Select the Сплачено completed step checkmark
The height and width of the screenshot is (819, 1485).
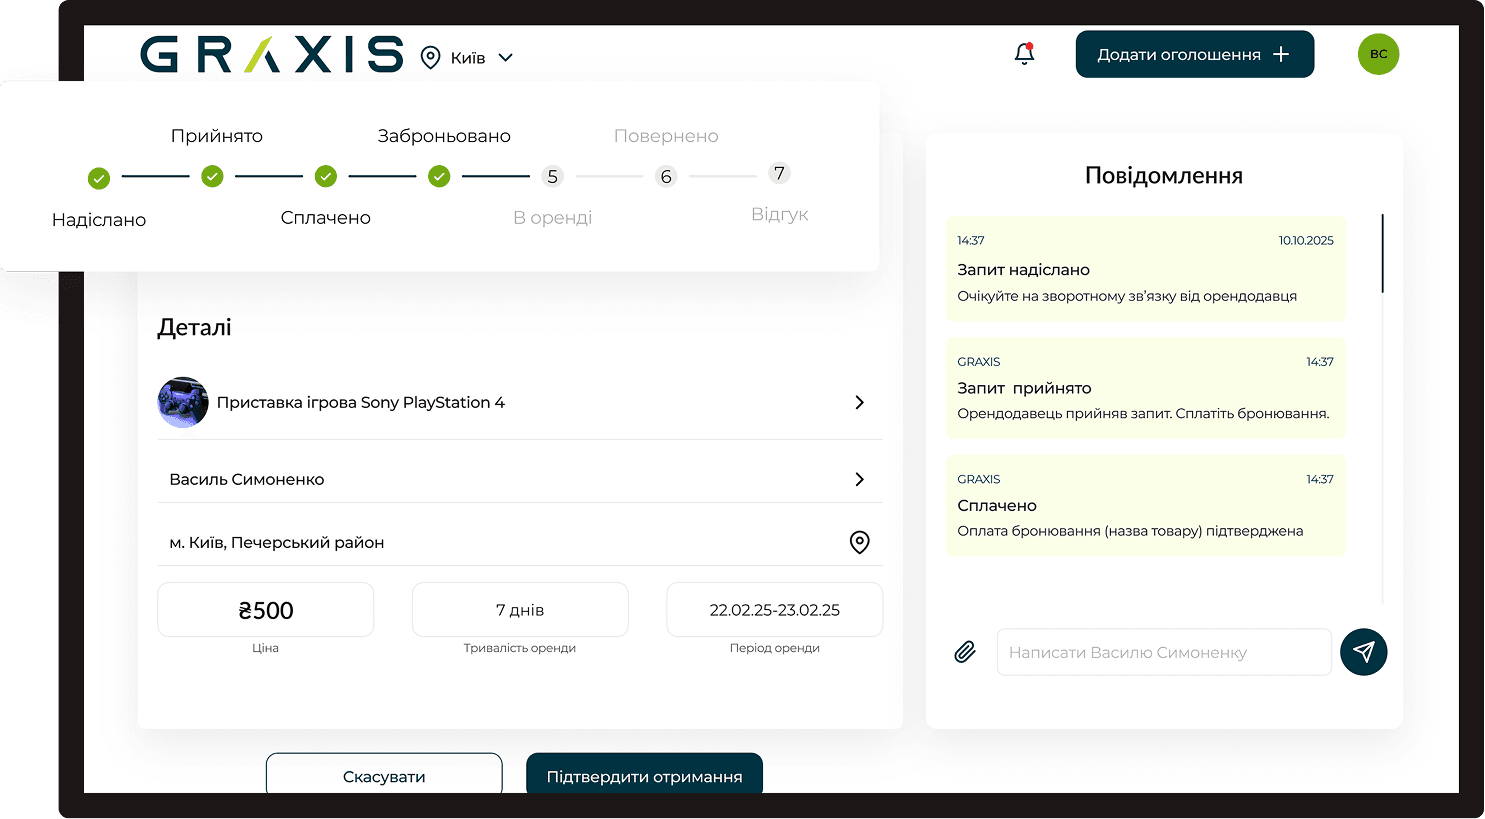tap(325, 177)
